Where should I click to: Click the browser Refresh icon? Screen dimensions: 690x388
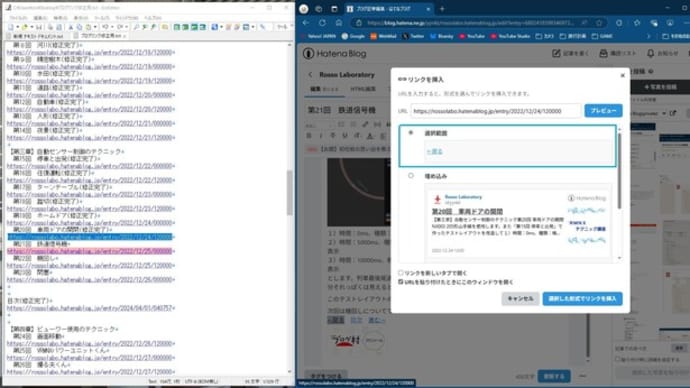[322, 23]
